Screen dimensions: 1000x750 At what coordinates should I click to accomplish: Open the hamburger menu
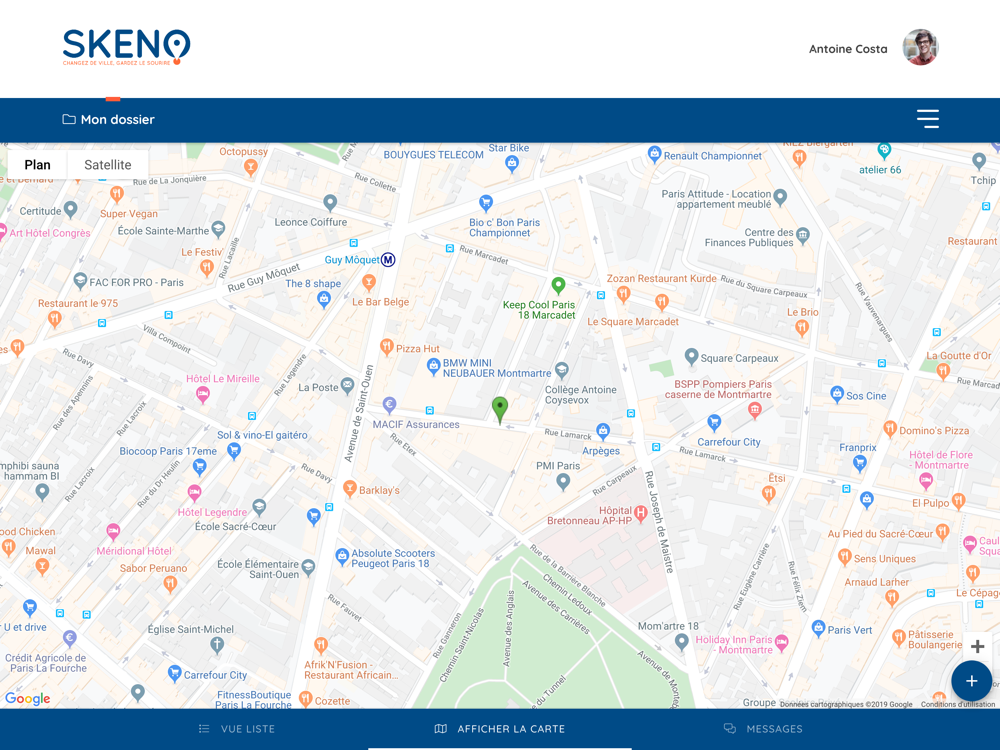click(927, 119)
